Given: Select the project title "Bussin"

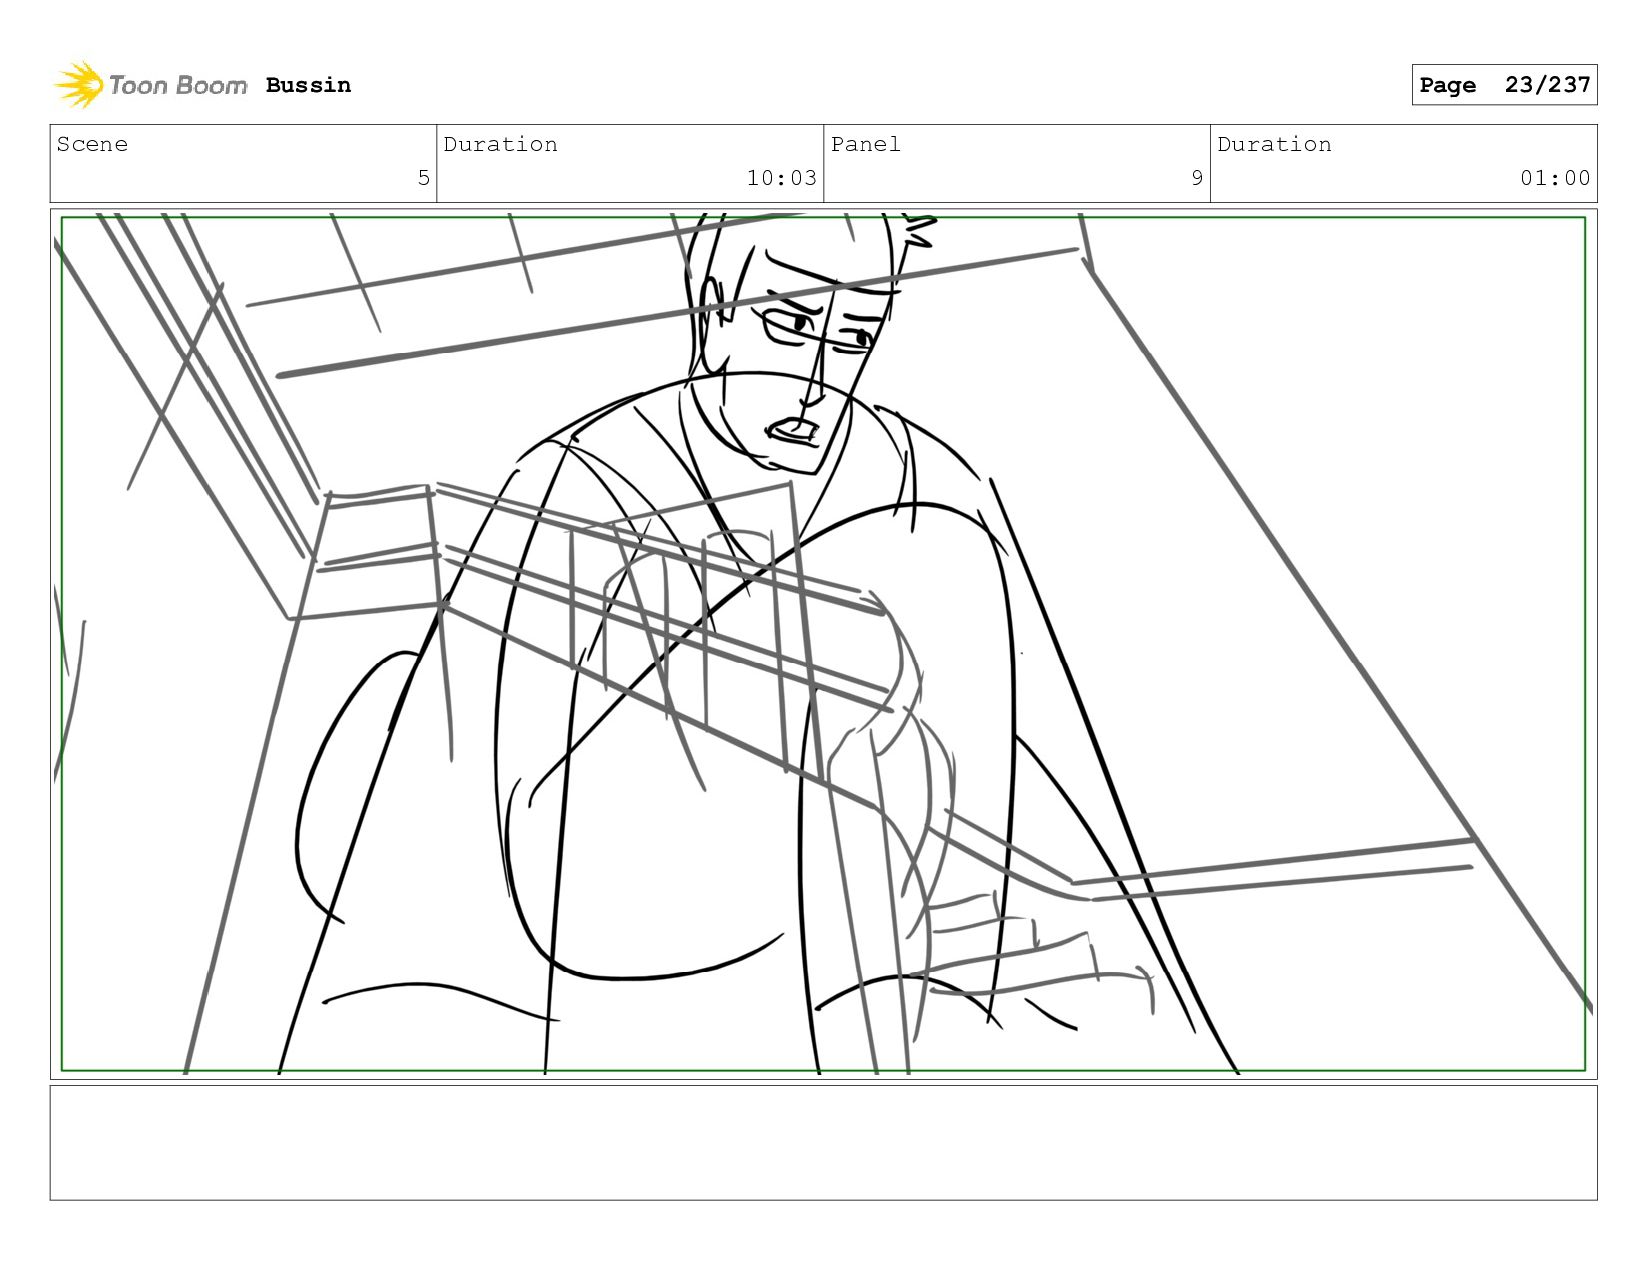Looking at the screenshot, I should (308, 85).
